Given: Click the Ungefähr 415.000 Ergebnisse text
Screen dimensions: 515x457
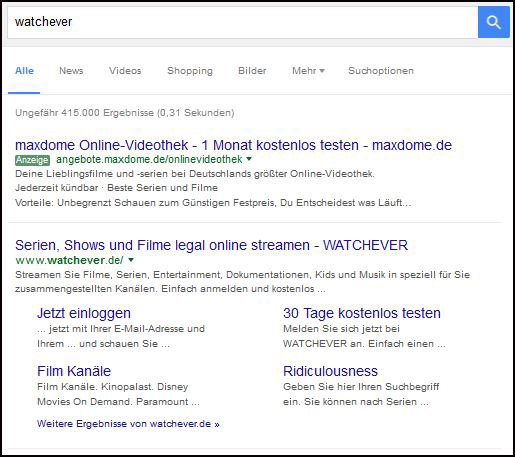Looking at the screenshot, I should 125,113.
